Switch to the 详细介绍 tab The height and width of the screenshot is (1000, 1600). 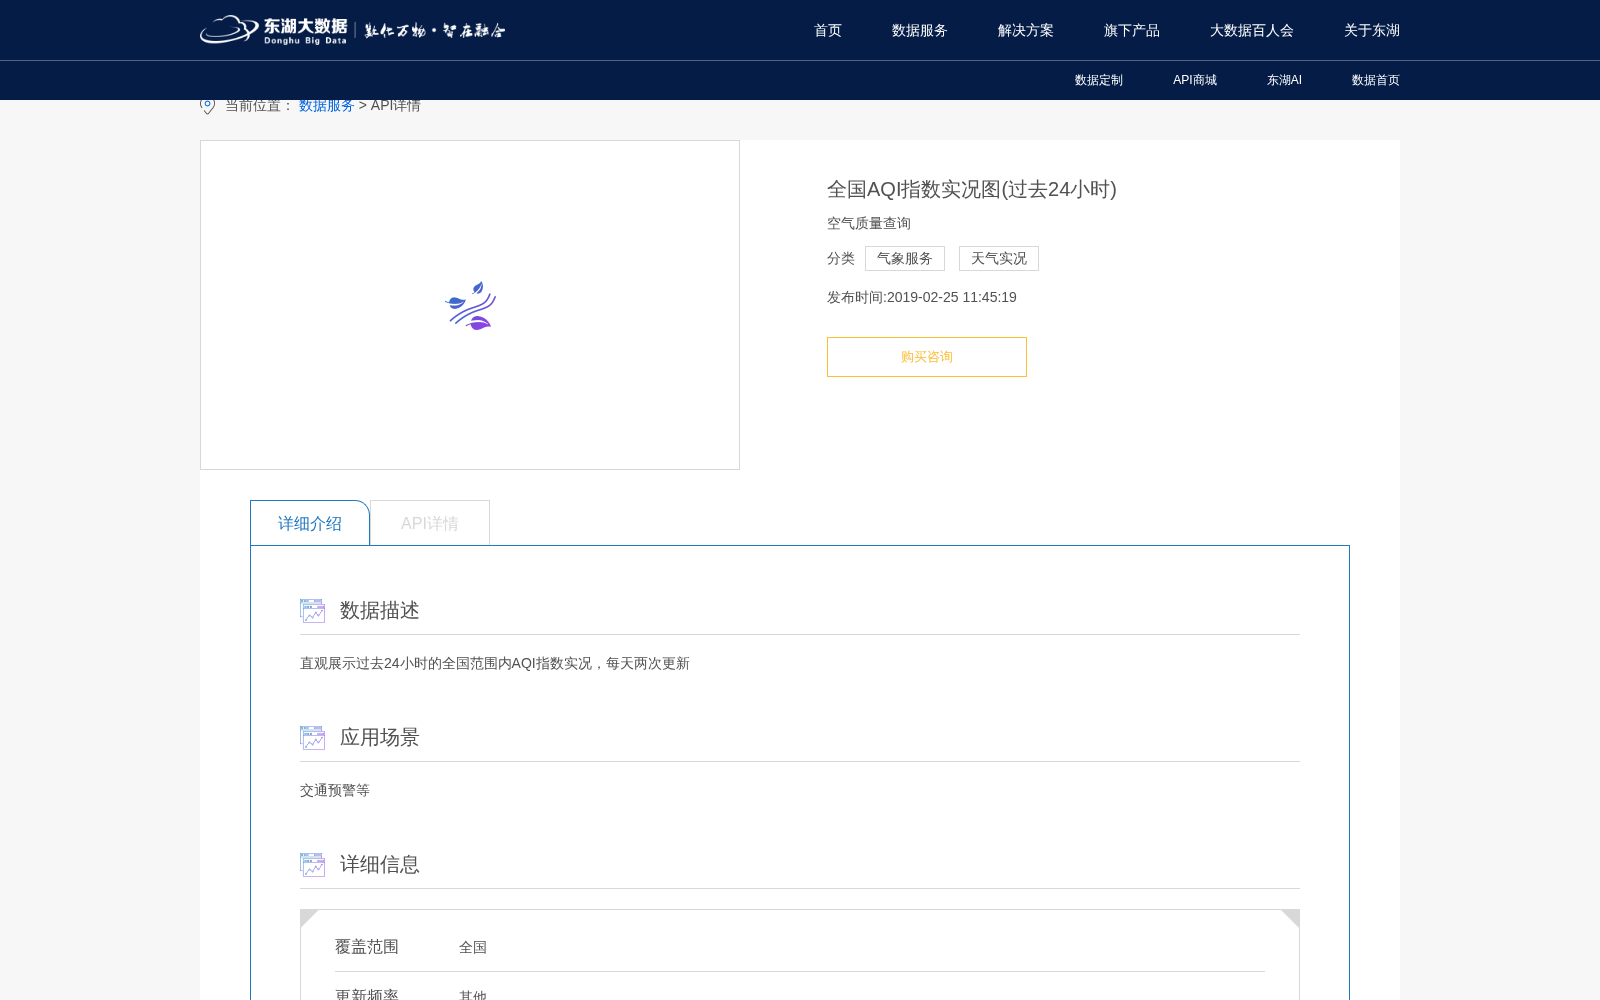(310, 523)
